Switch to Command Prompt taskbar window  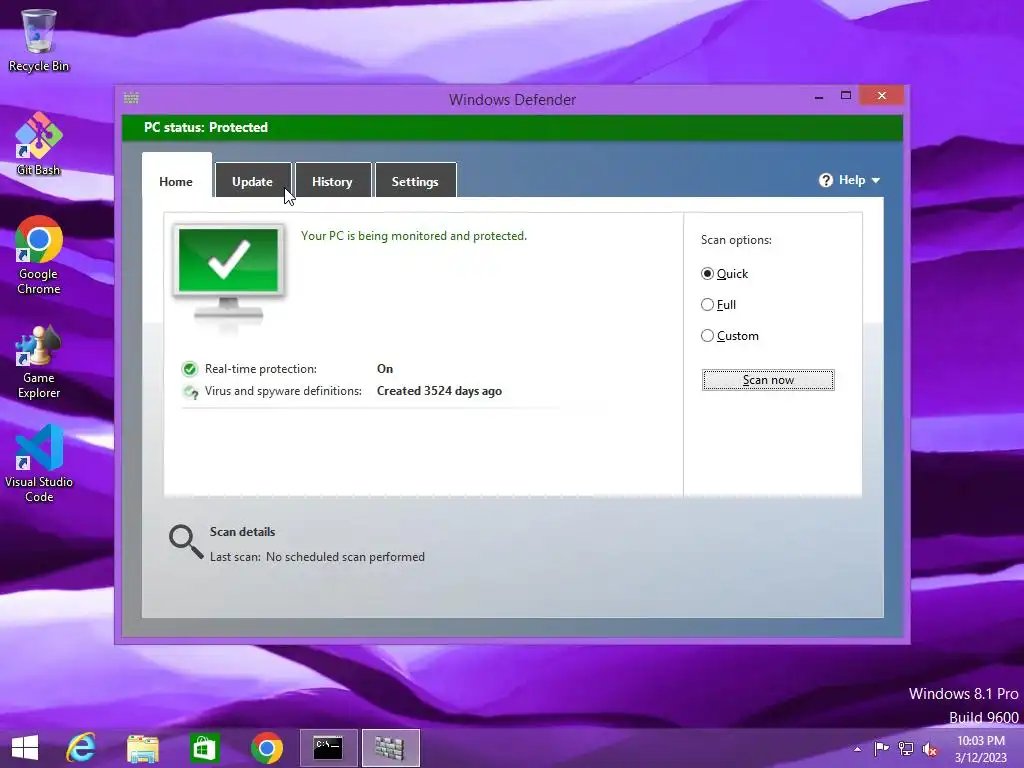[x=328, y=748]
